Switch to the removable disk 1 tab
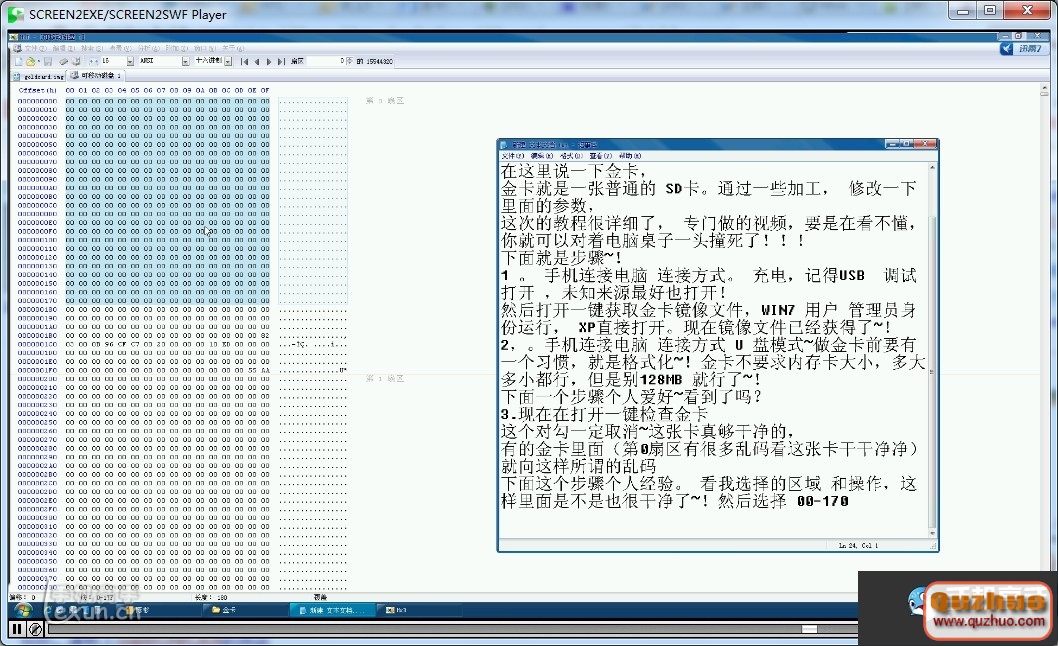 pyautogui.click(x=95, y=76)
